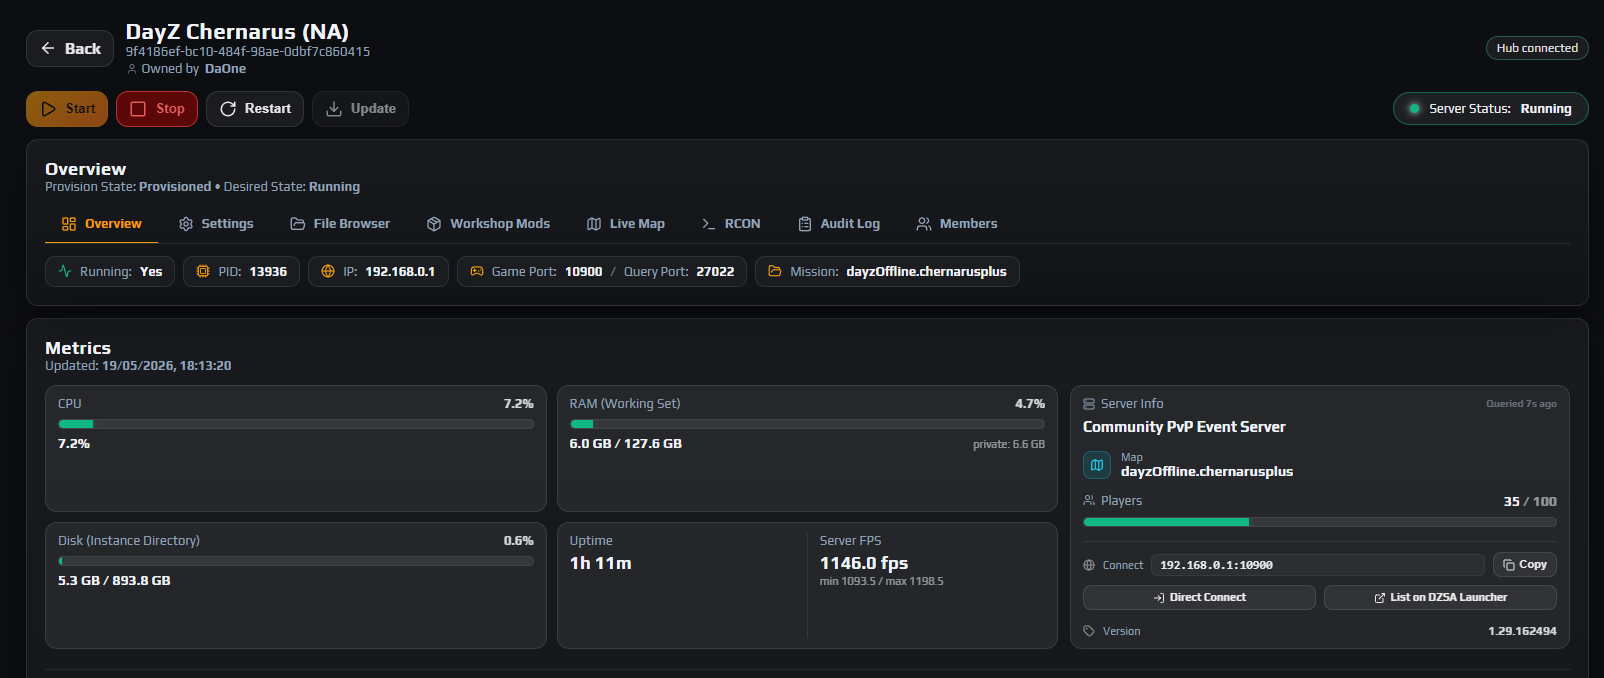
Task: Click the Mission value dayzOffline.chernarusplus
Action: 926,271
